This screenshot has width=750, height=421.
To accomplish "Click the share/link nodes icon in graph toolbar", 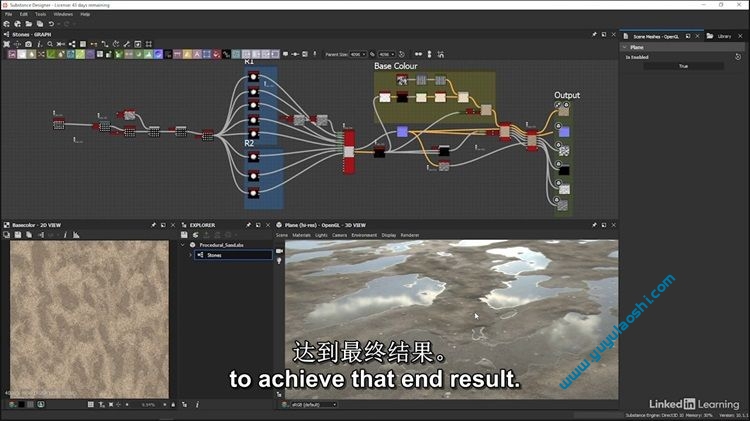I will click(72, 44).
